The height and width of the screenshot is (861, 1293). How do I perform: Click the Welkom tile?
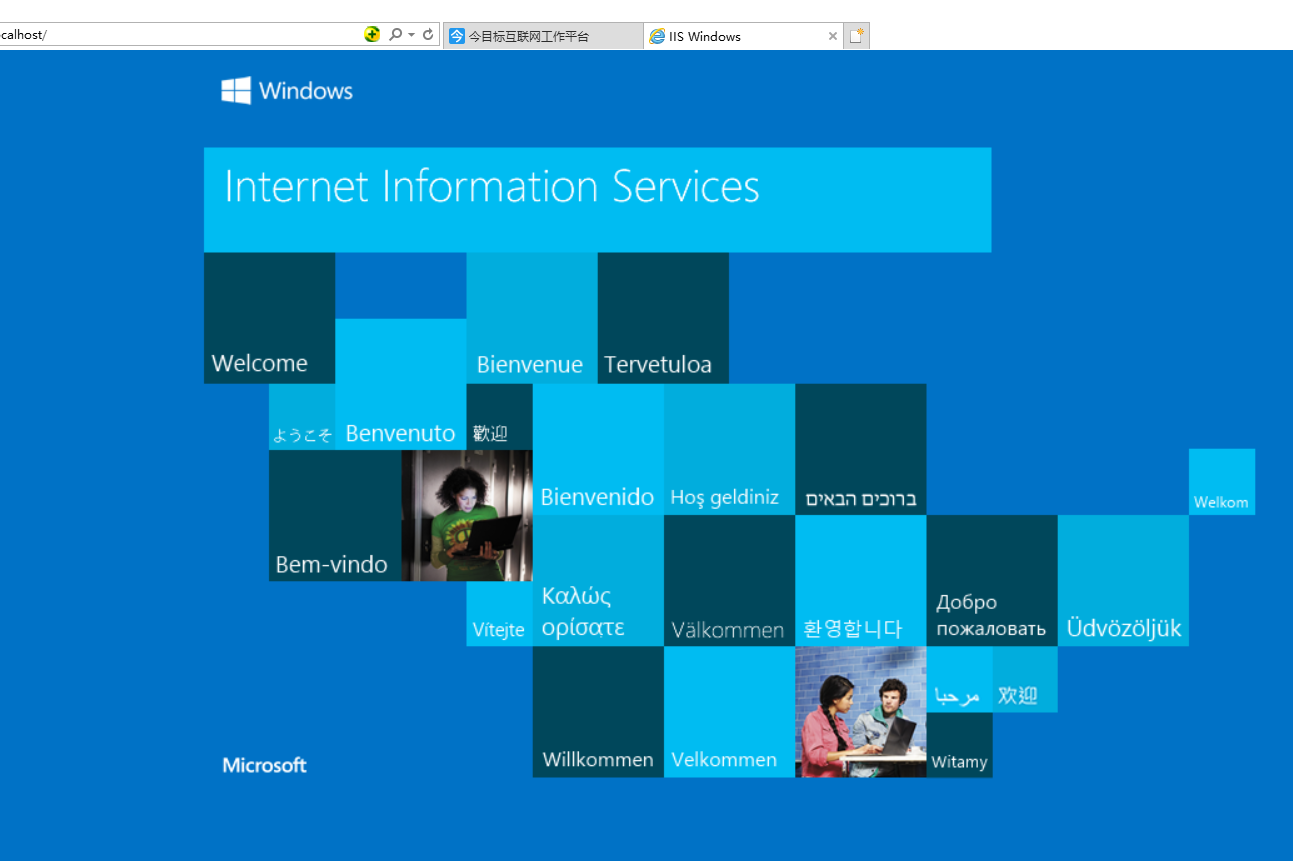coord(1221,482)
